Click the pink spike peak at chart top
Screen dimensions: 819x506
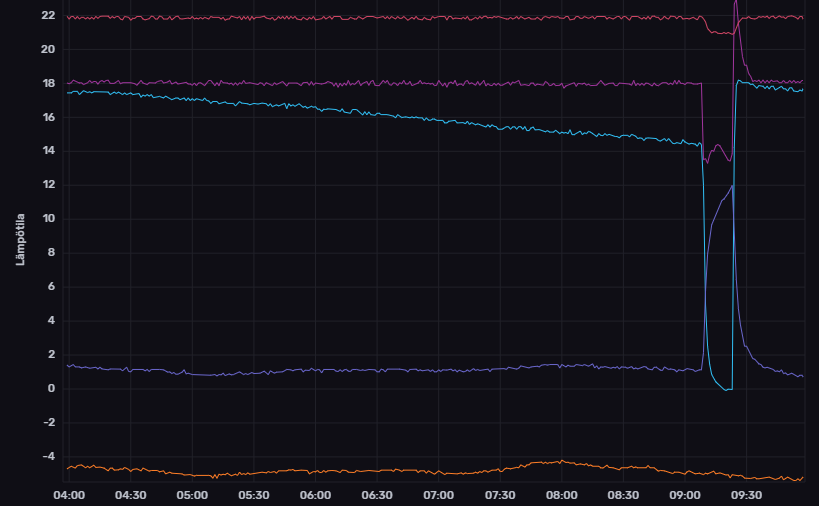[x=736, y=3]
